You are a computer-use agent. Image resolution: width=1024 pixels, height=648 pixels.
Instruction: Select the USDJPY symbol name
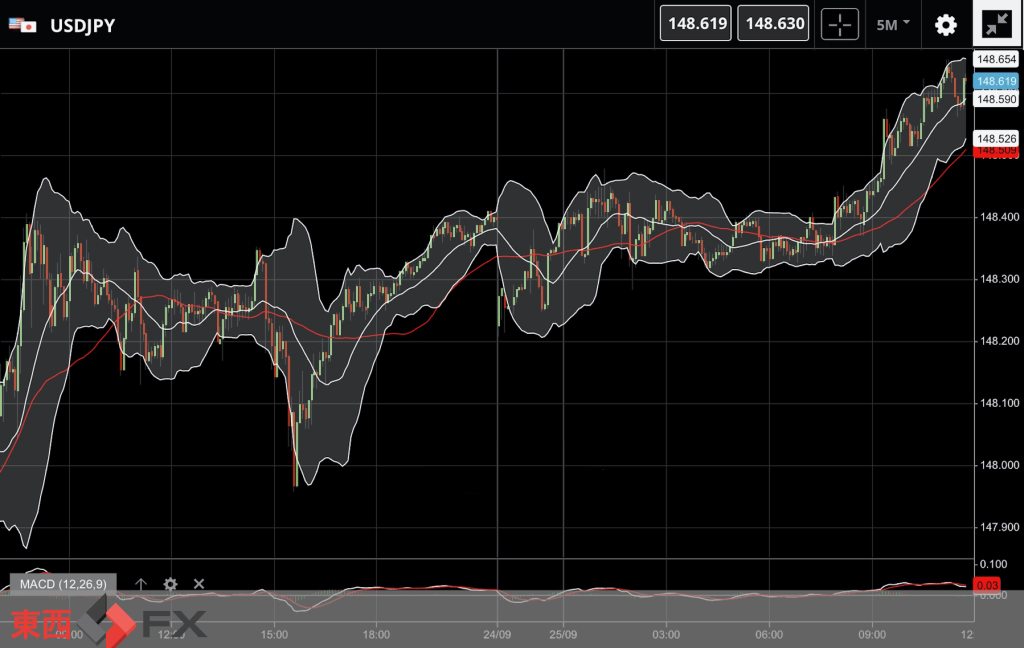point(82,25)
